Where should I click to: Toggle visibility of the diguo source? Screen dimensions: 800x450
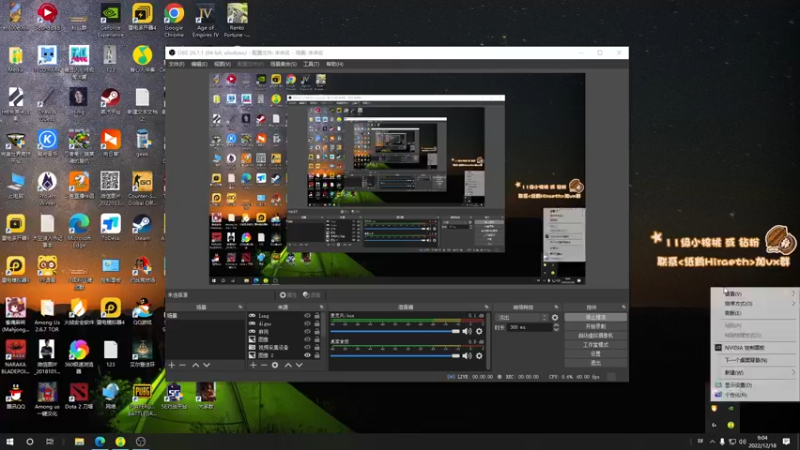tap(307, 323)
